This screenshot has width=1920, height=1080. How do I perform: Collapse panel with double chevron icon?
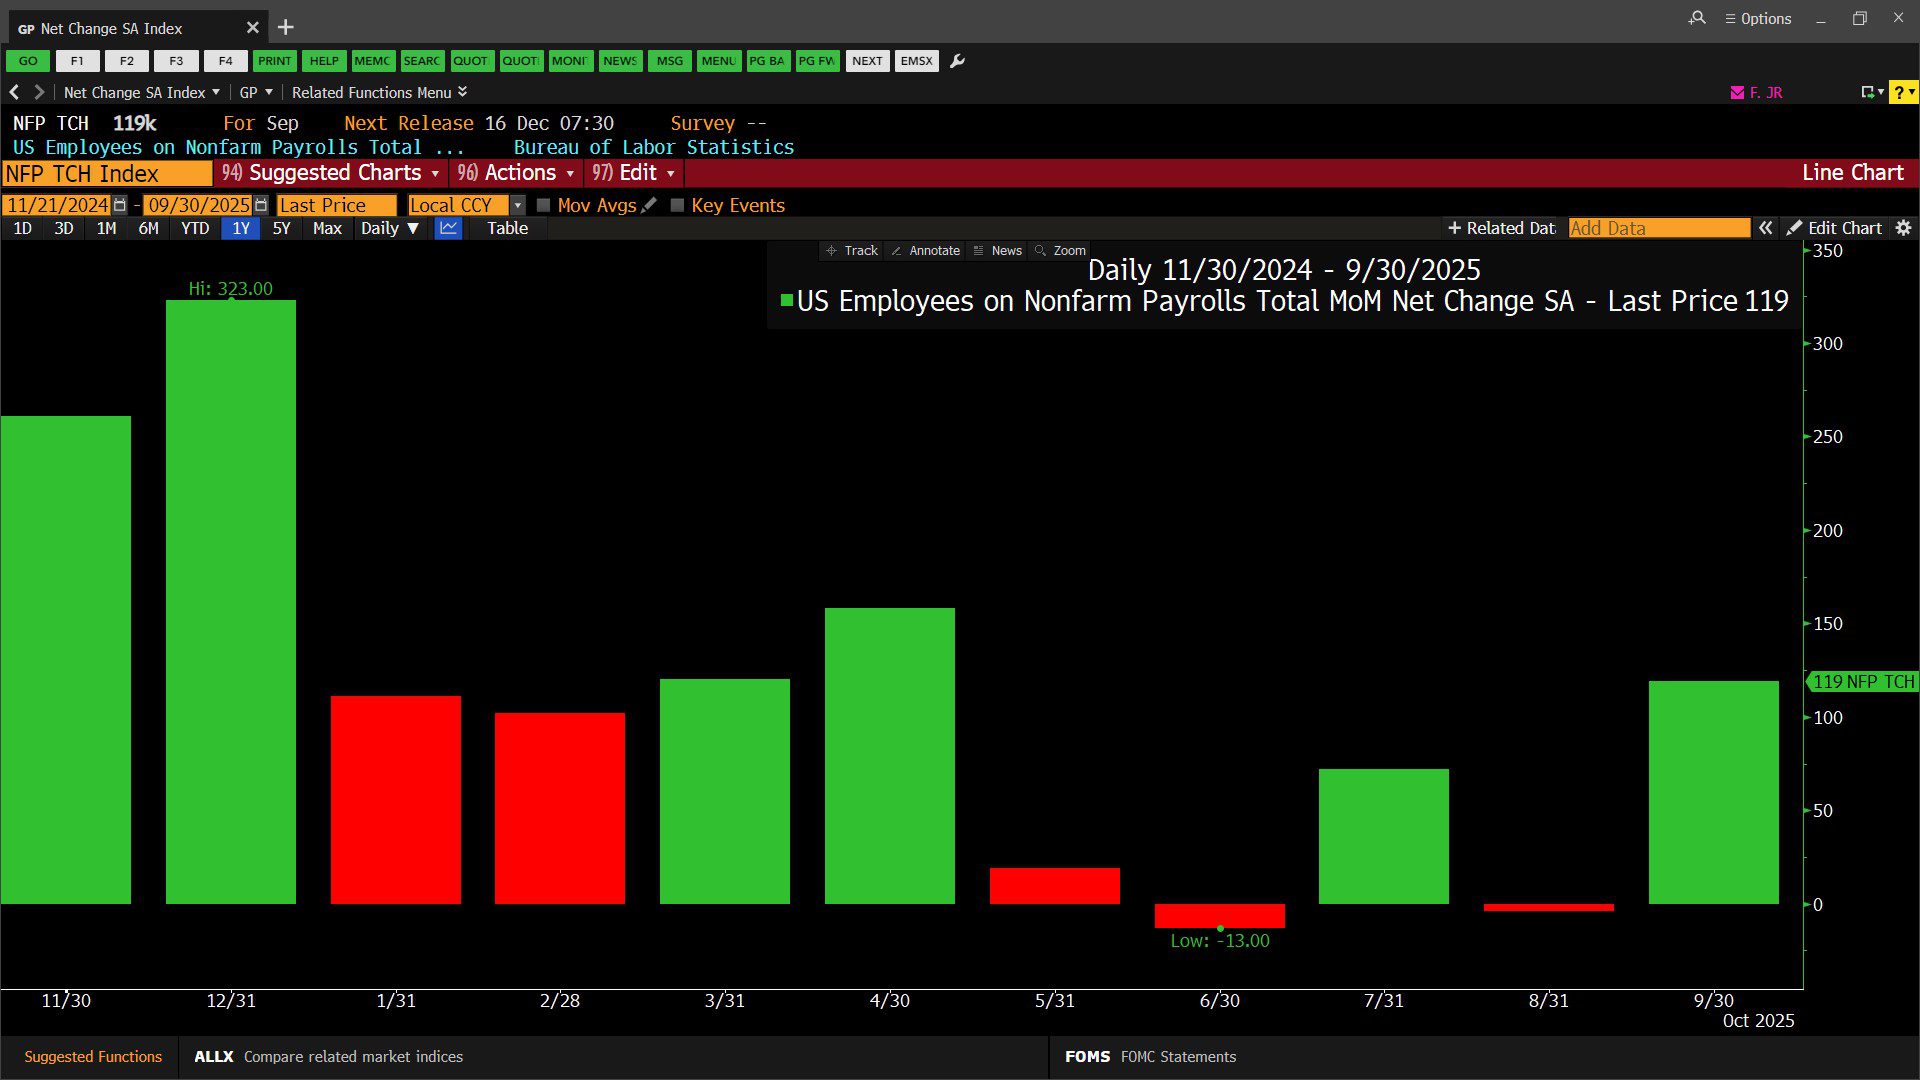(x=1766, y=228)
